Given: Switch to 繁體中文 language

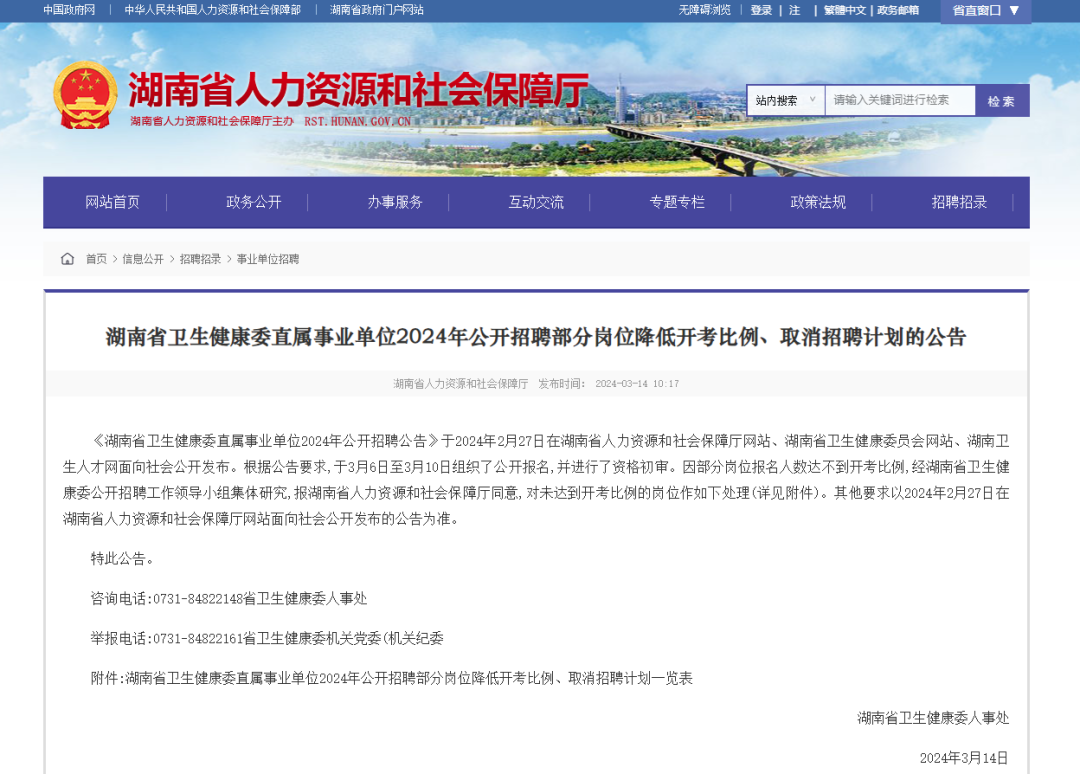Looking at the screenshot, I should coord(845,10).
